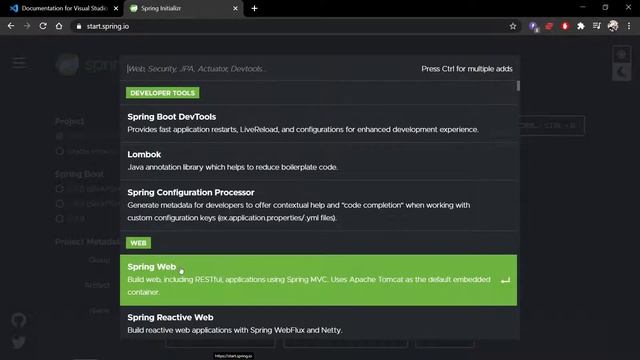
Task: Click the browser forward arrow
Action: click(x=27, y=26)
